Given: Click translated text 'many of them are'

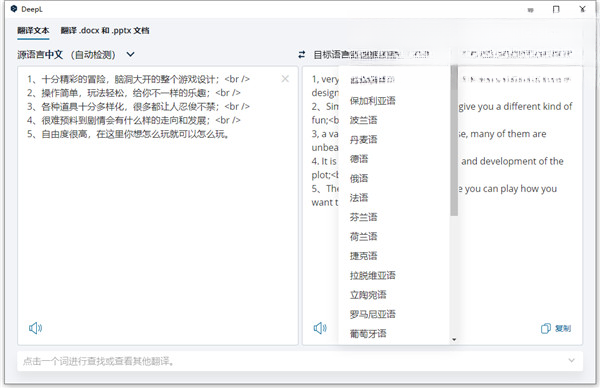Looking at the screenshot, I should coord(508,134).
